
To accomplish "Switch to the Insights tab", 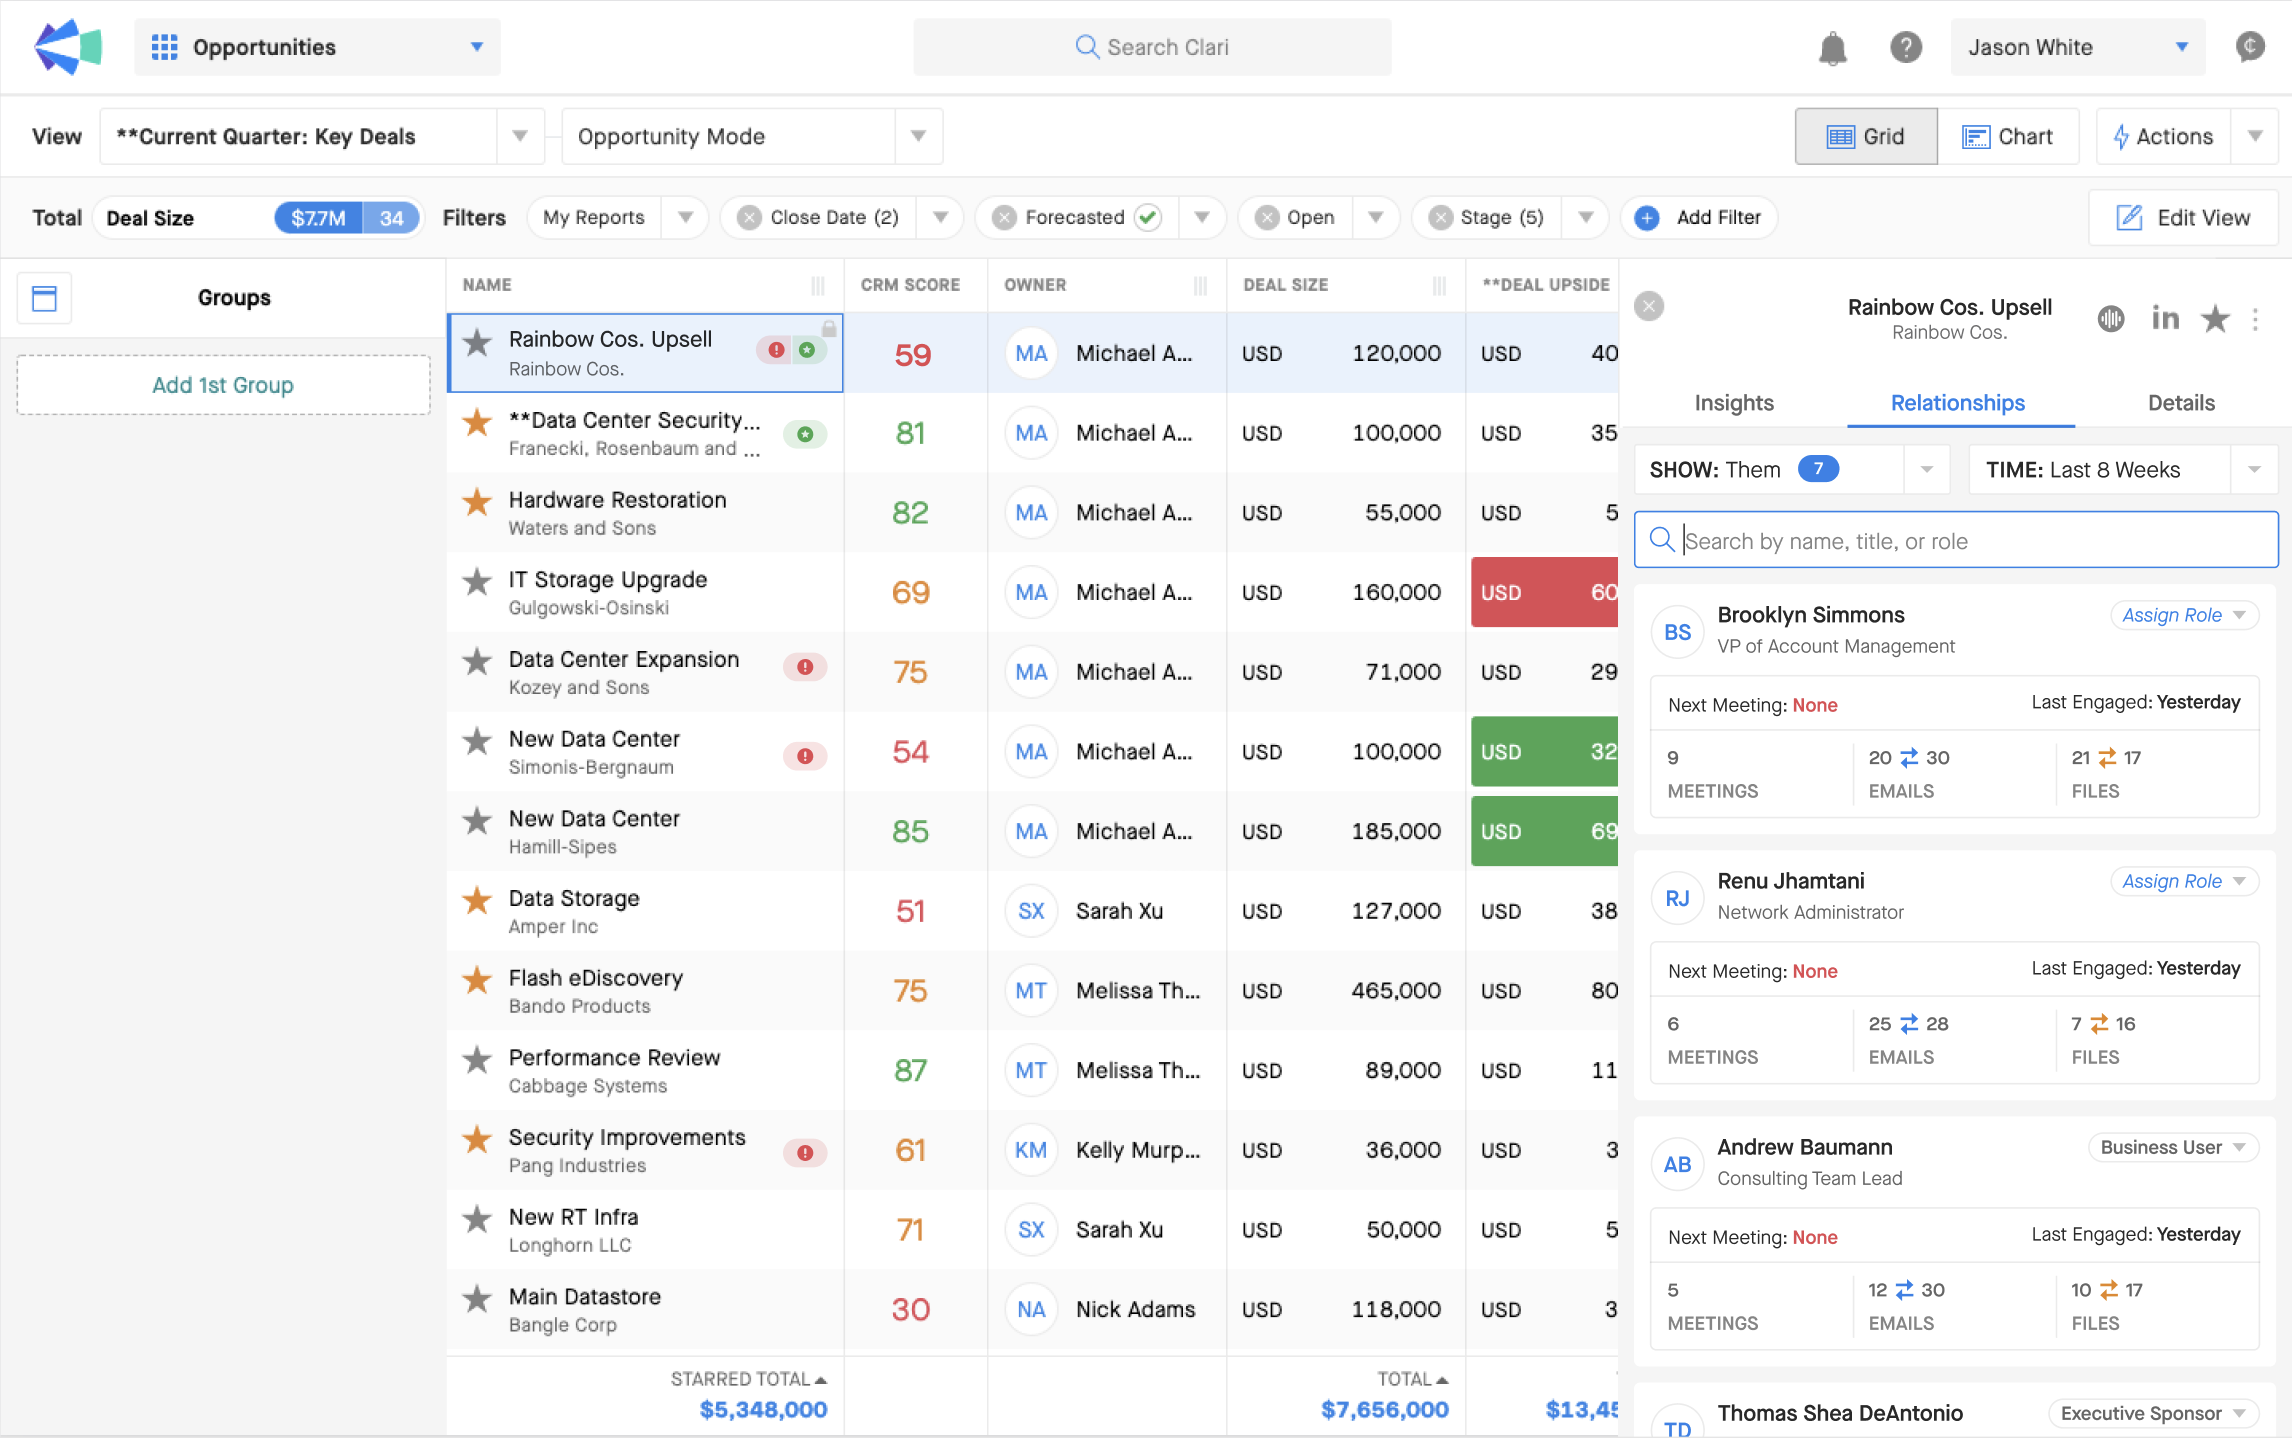I will point(1736,403).
